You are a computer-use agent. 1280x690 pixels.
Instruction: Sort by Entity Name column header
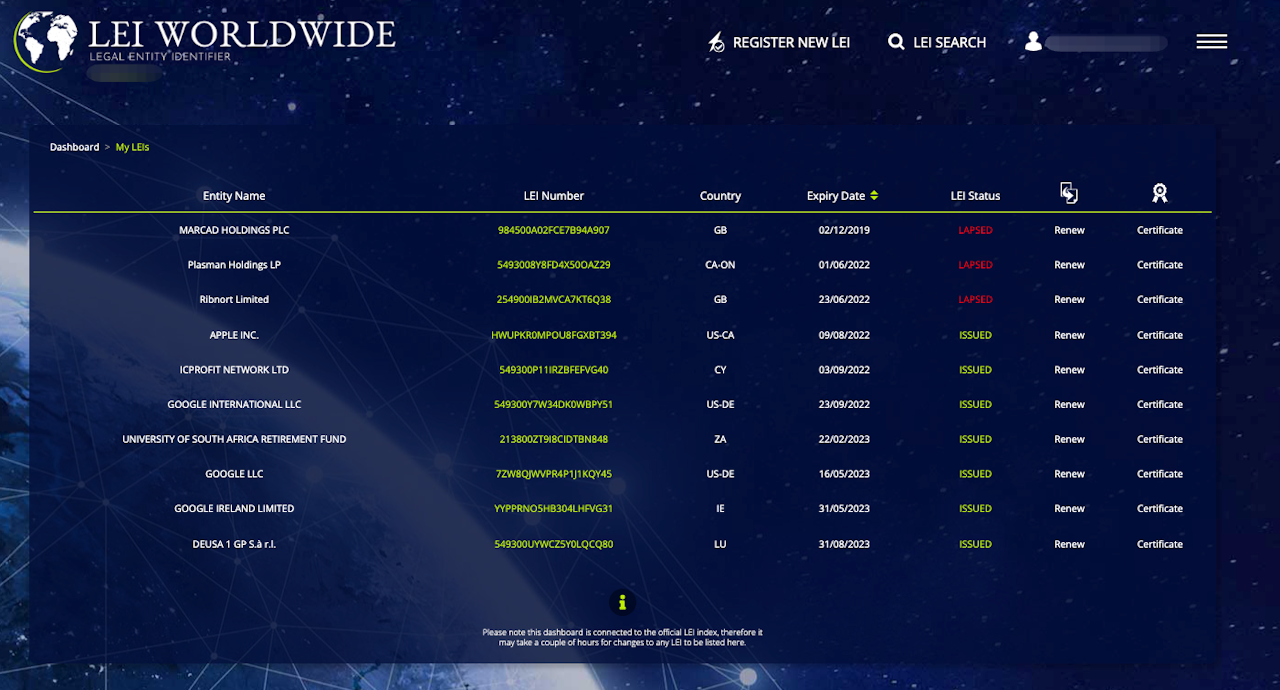234,196
